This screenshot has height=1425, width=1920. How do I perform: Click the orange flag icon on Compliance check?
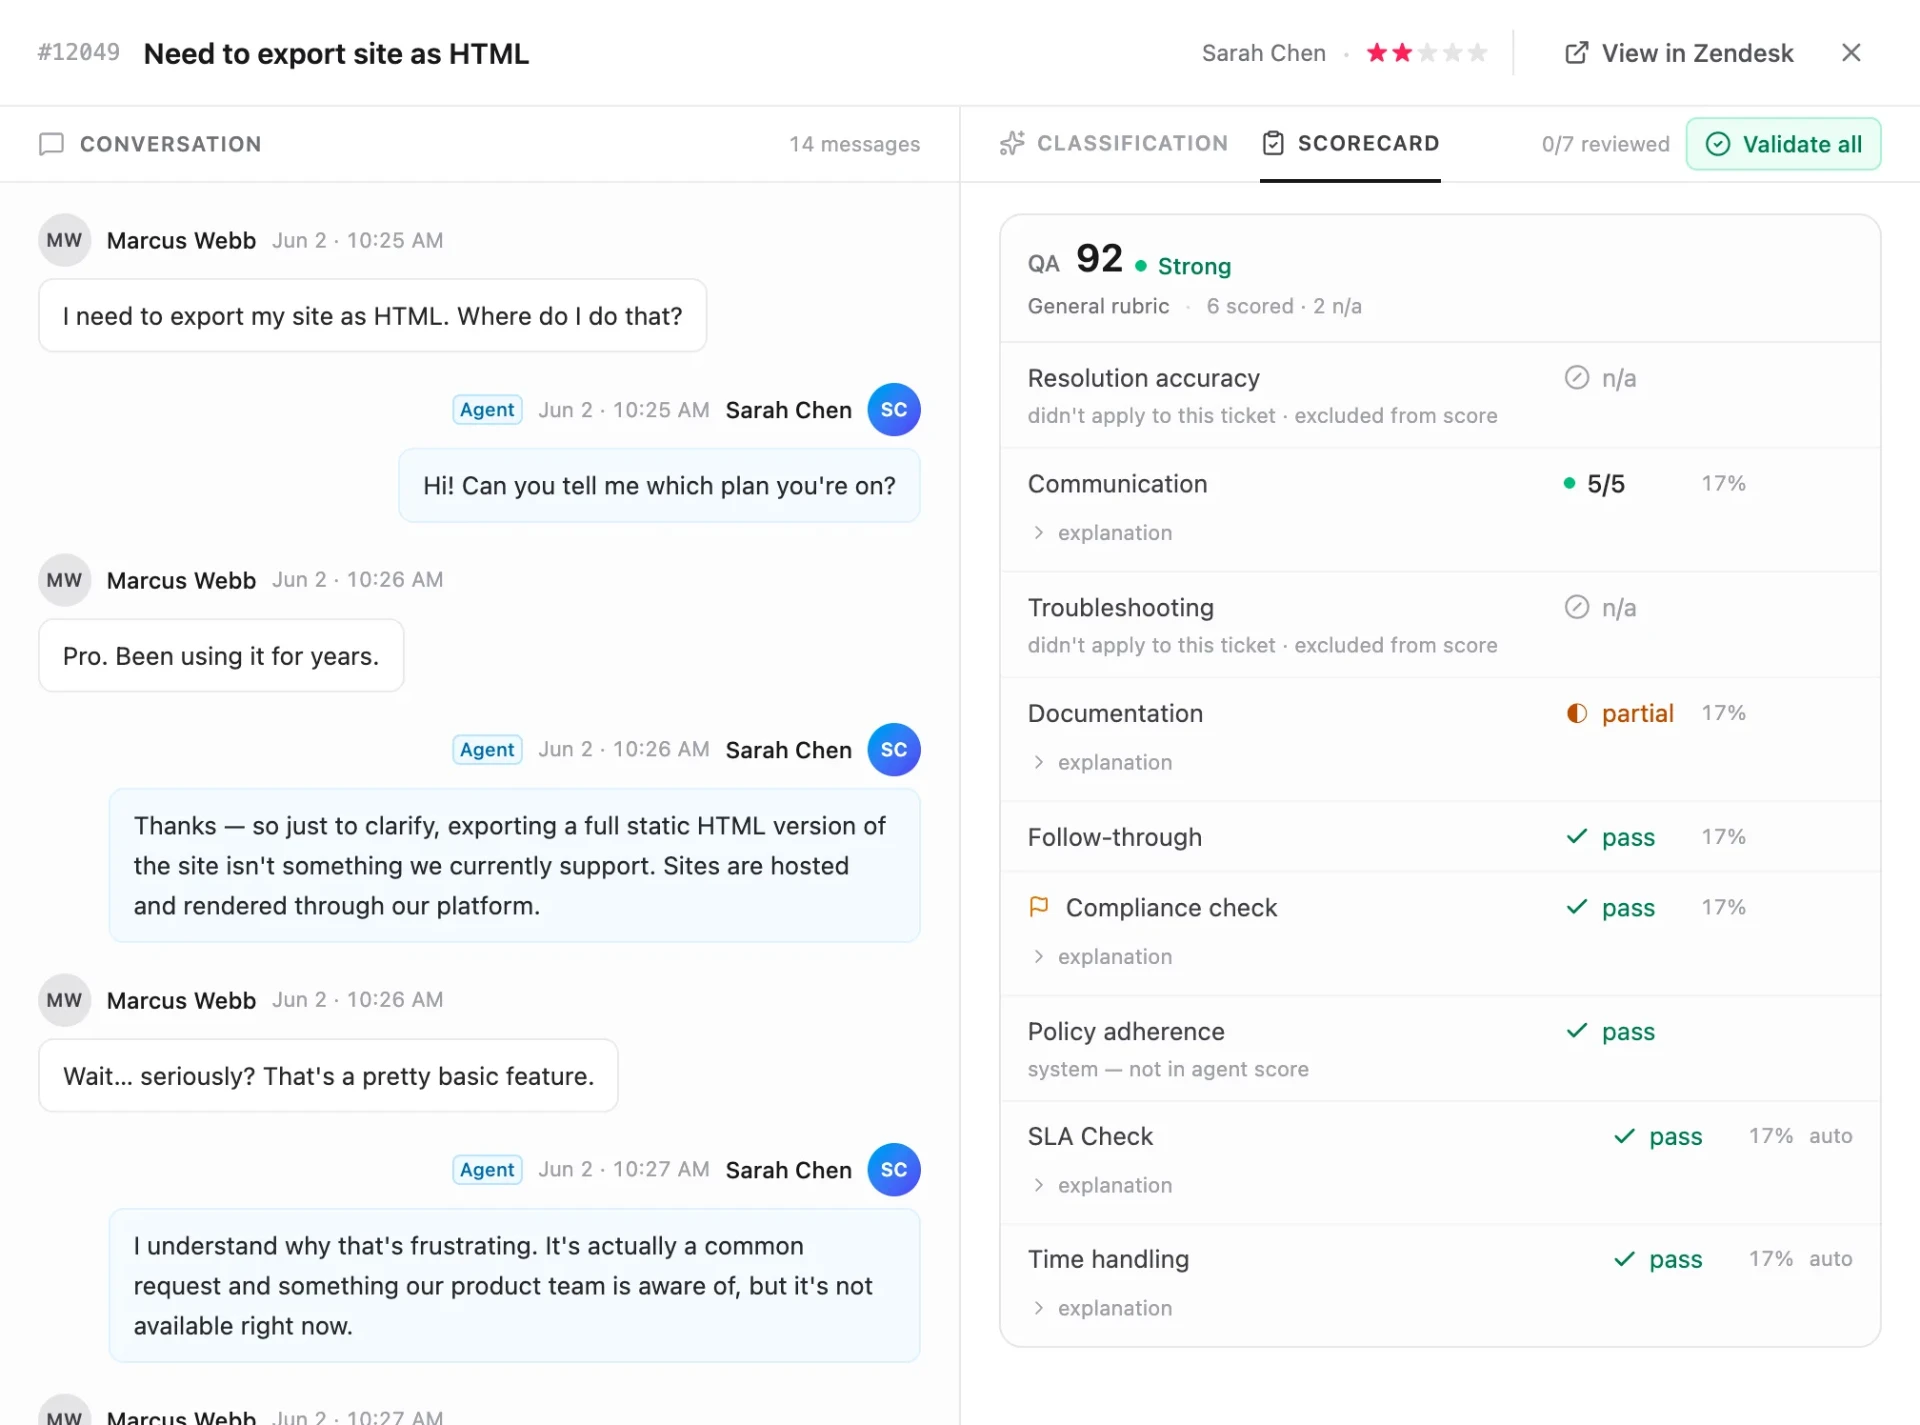1039,907
